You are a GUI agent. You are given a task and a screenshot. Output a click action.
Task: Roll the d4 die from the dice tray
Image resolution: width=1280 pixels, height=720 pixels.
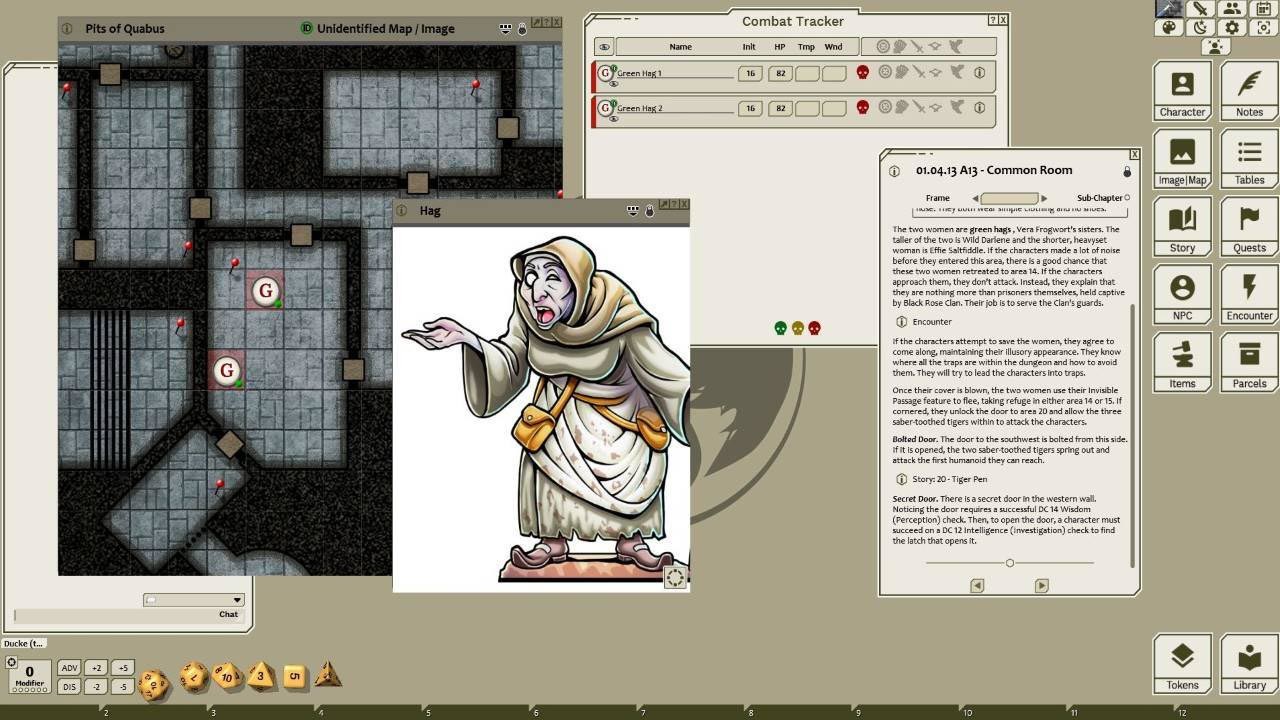coord(327,677)
